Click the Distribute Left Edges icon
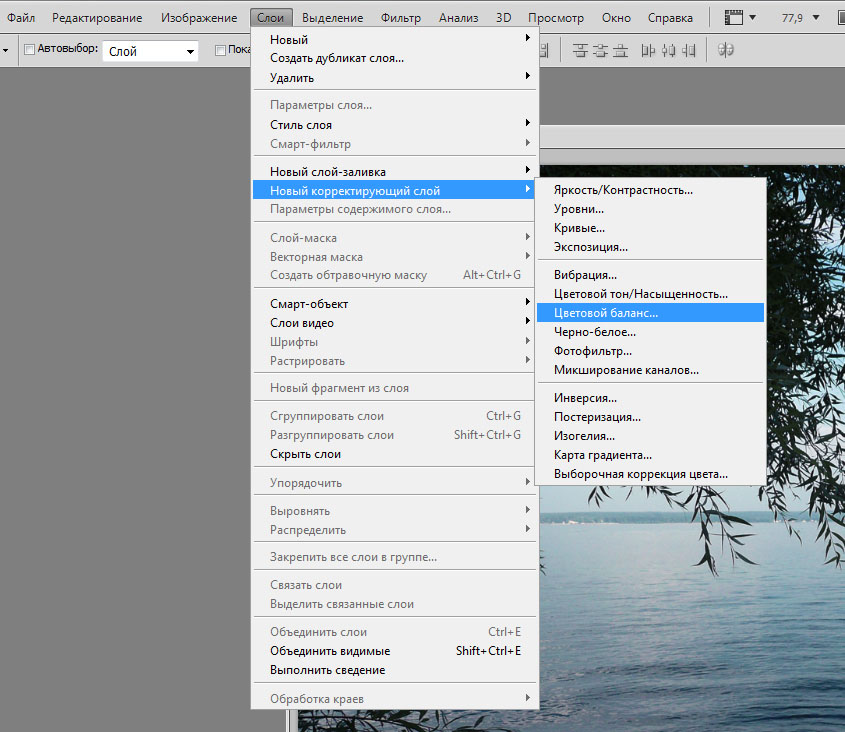Image resolution: width=845 pixels, height=732 pixels. click(x=648, y=51)
